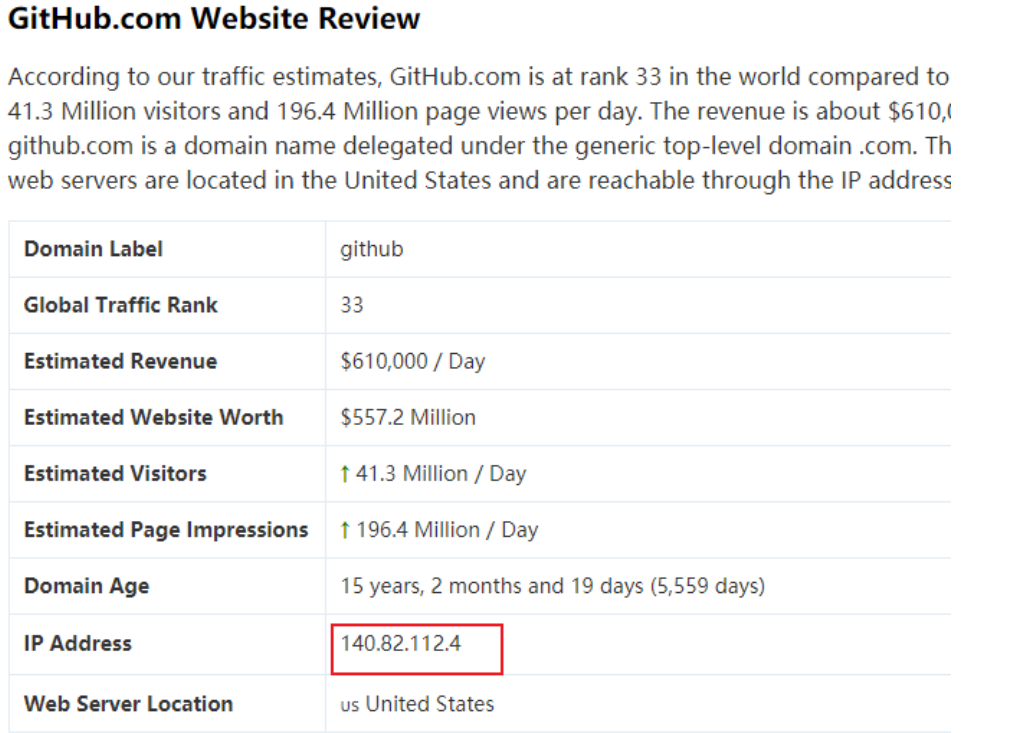Click the rank value 33 in table
Viewport: 1012px width, 733px height.
(x=352, y=305)
